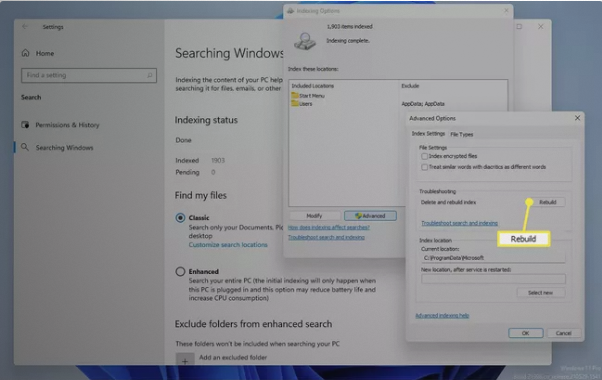
Task: Toggle treat similar words with diacritics checkbox
Action: coord(424,167)
